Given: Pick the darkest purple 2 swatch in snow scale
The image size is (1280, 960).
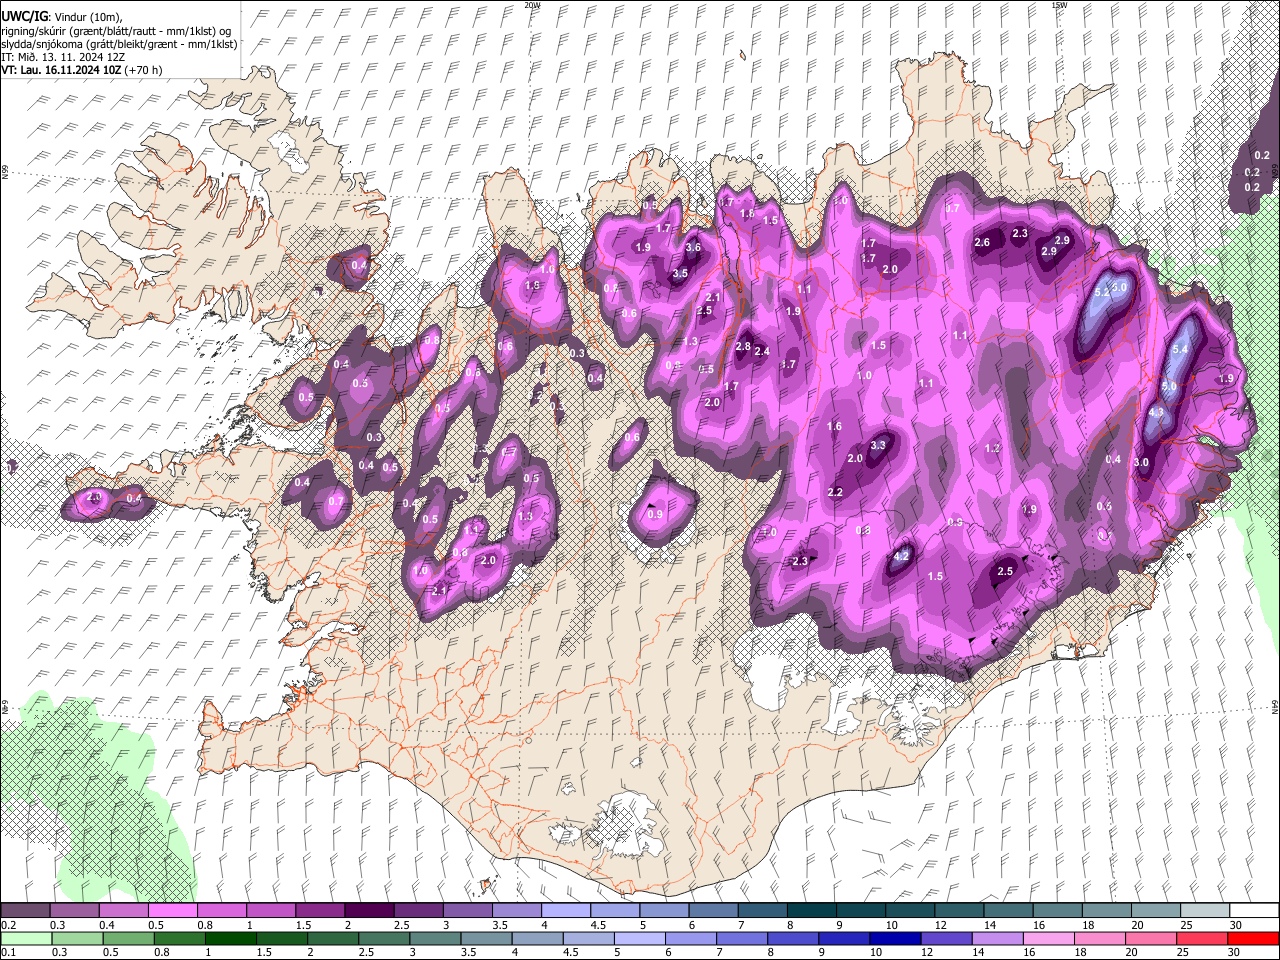Looking at the screenshot, I should click(x=369, y=911).
